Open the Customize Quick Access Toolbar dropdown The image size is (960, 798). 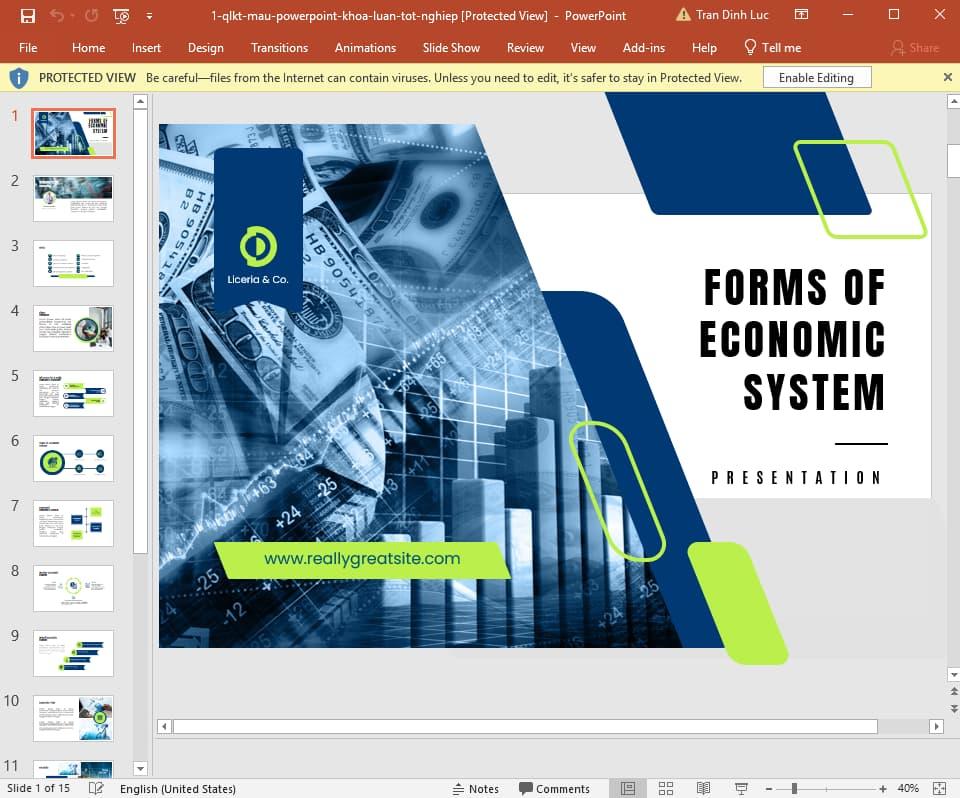coord(149,16)
